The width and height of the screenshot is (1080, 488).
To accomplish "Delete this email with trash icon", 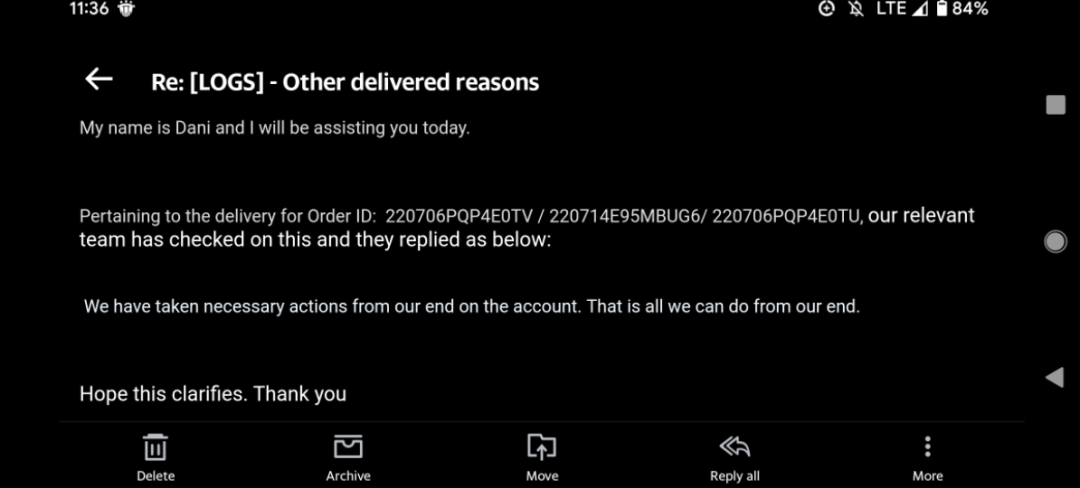I will (x=155, y=447).
